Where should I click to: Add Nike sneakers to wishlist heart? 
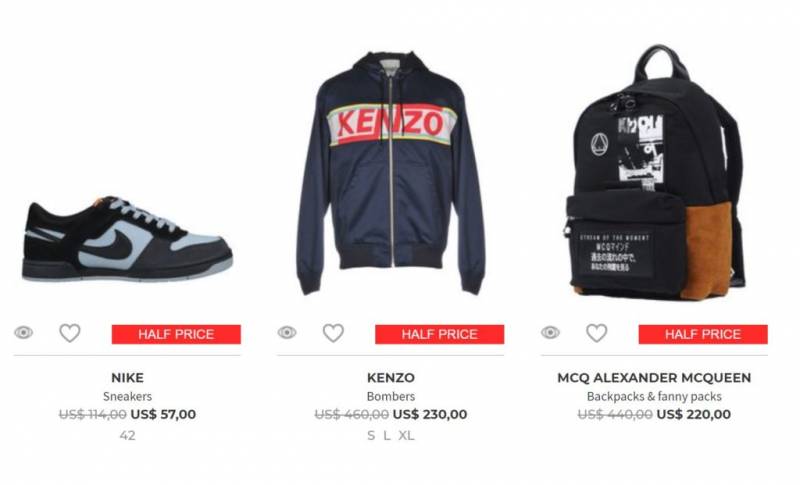(x=70, y=333)
